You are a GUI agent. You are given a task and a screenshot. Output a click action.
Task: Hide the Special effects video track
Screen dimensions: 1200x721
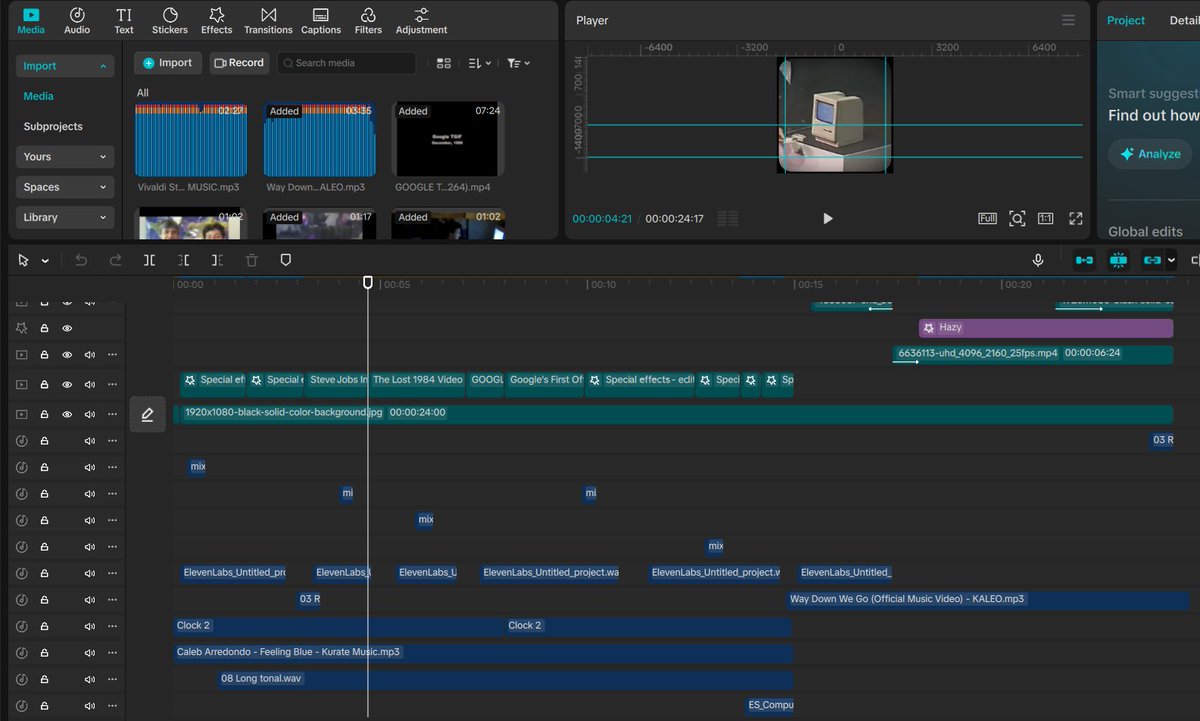[67, 384]
